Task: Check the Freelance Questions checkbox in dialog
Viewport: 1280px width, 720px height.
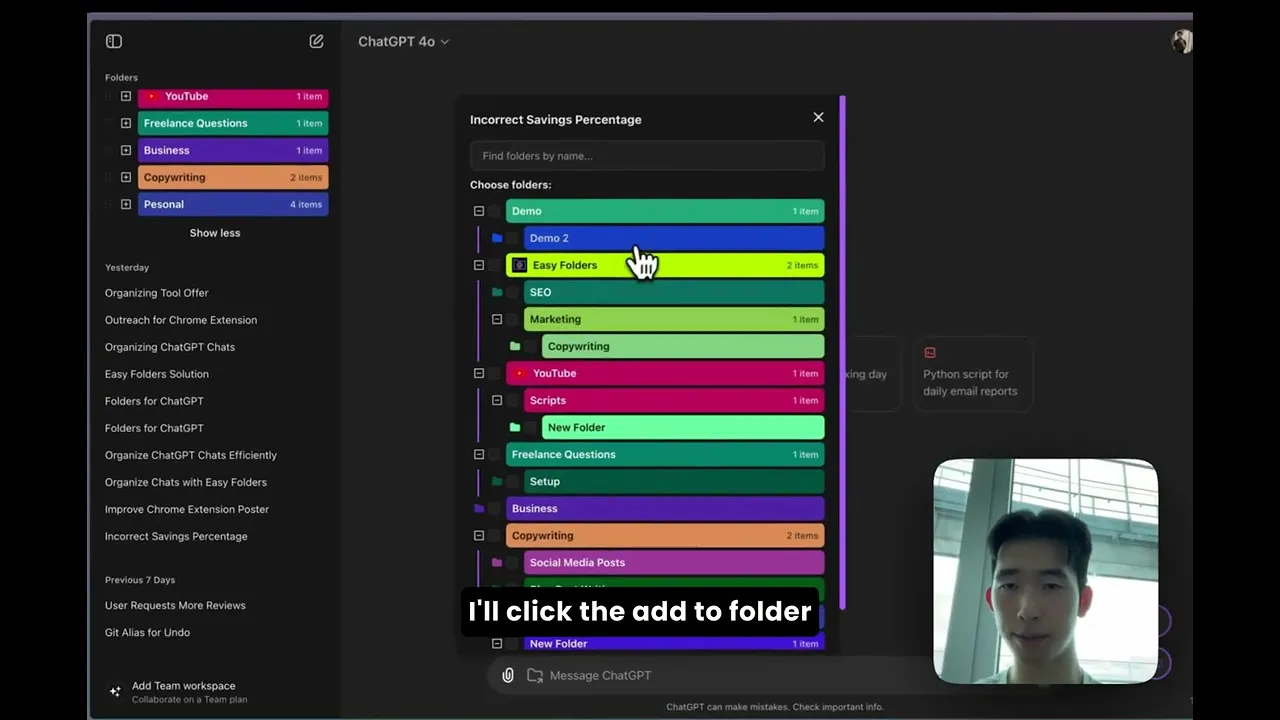Action: click(495, 454)
